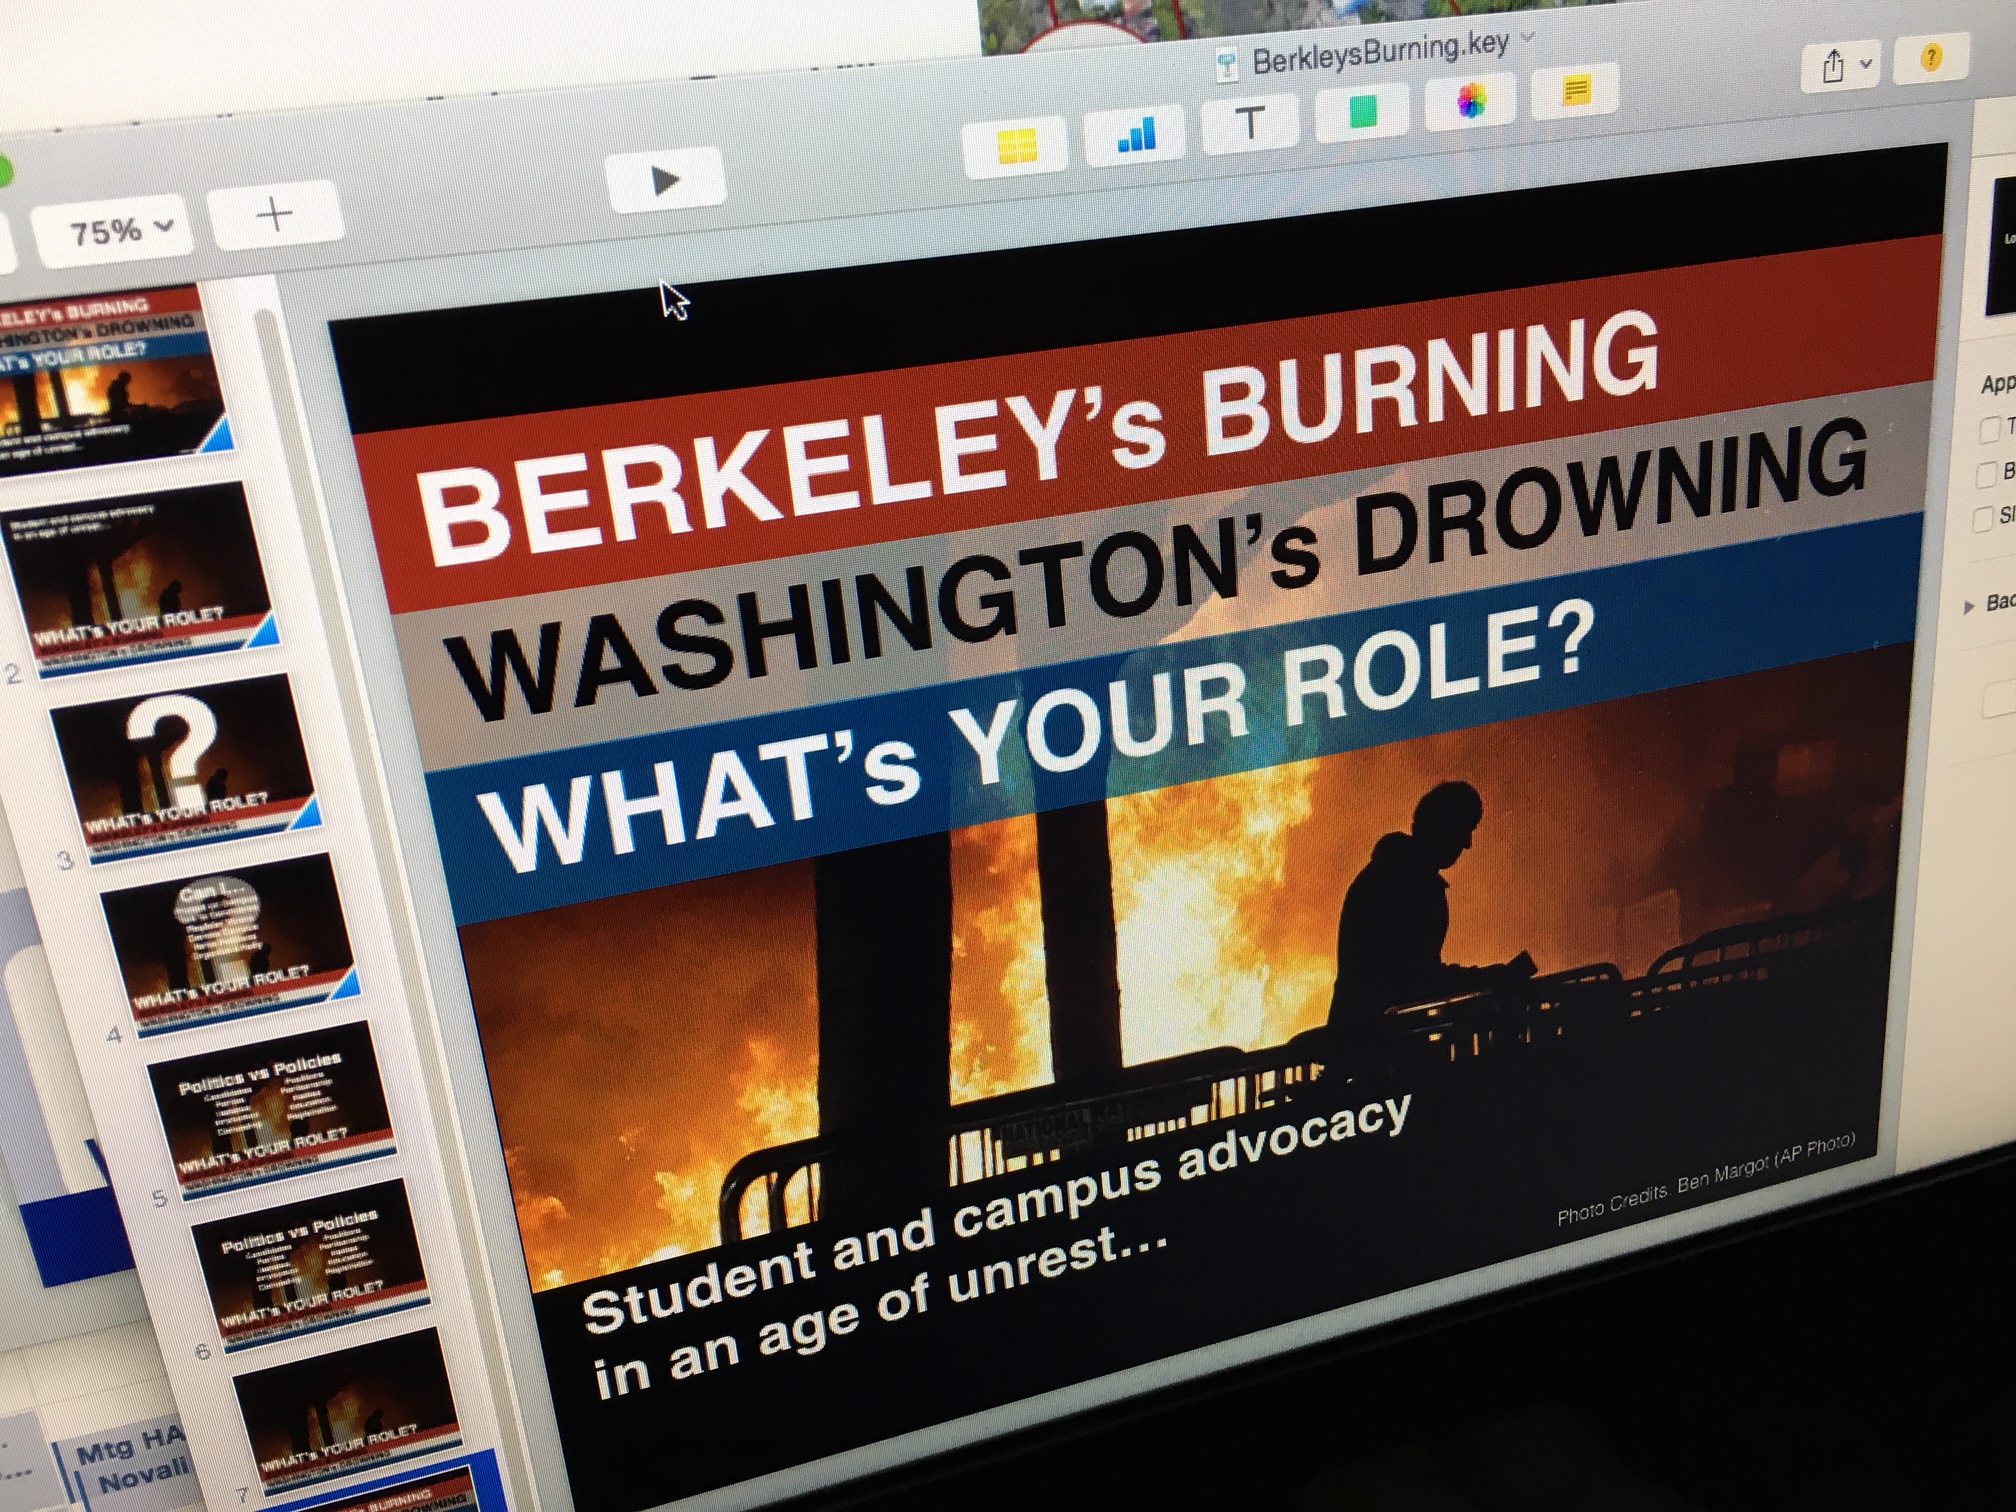Screen dimensions: 2016x1512
Task: Toggle the Slide Number checkbox under Appearance
Action: (x=1983, y=519)
